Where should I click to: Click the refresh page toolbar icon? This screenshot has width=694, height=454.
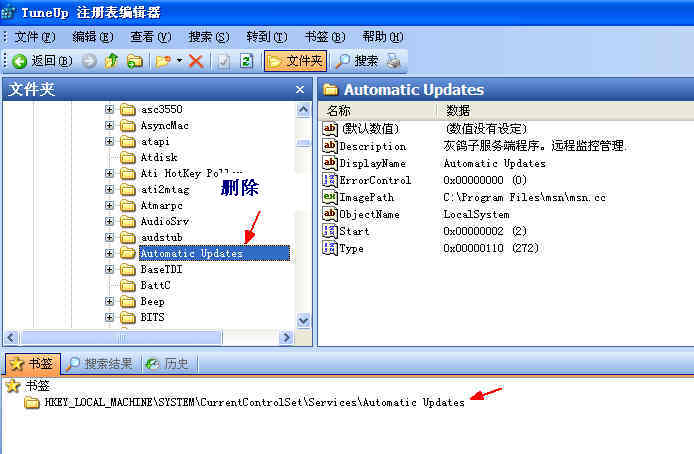[247, 61]
